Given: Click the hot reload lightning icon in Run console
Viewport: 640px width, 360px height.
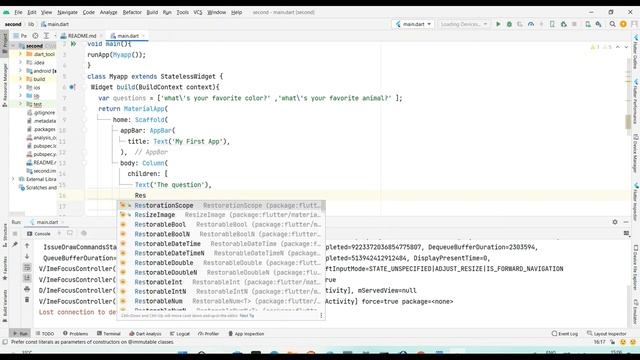Looking at the screenshot, I should coord(59,233).
